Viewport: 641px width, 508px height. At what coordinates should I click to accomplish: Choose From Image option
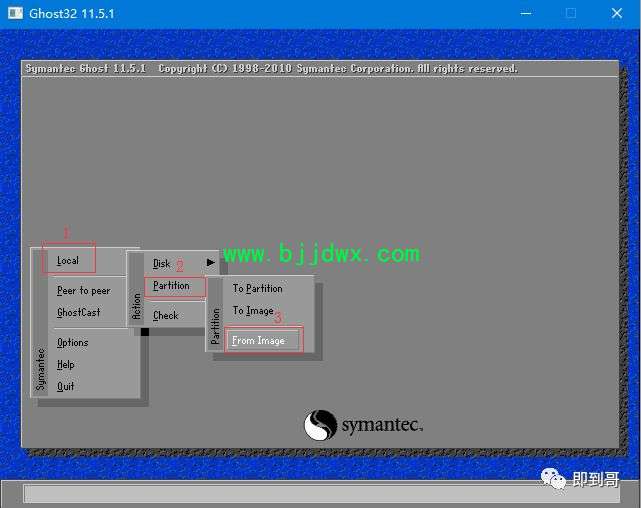pos(258,340)
